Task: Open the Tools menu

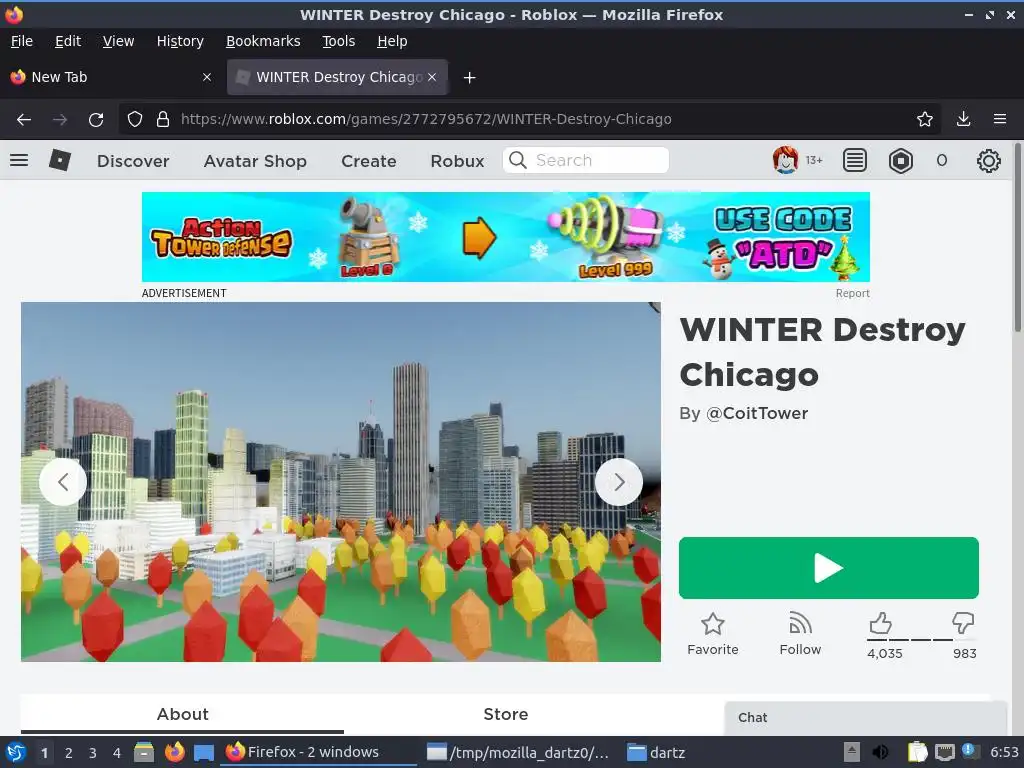Action: [x=338, y=41]
